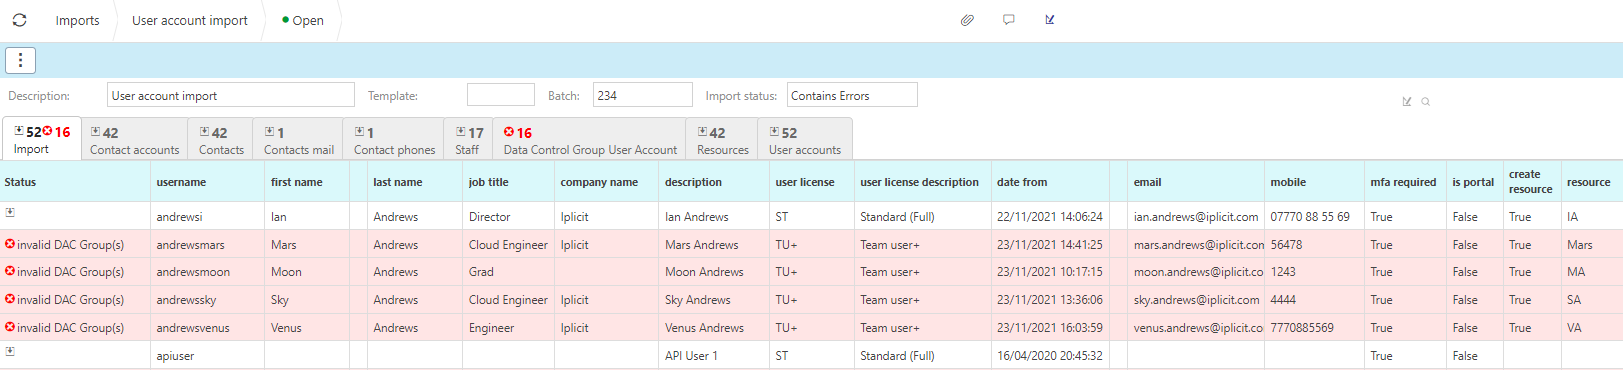
Task: Click the Import status field
Action: (x=852, y=95)
